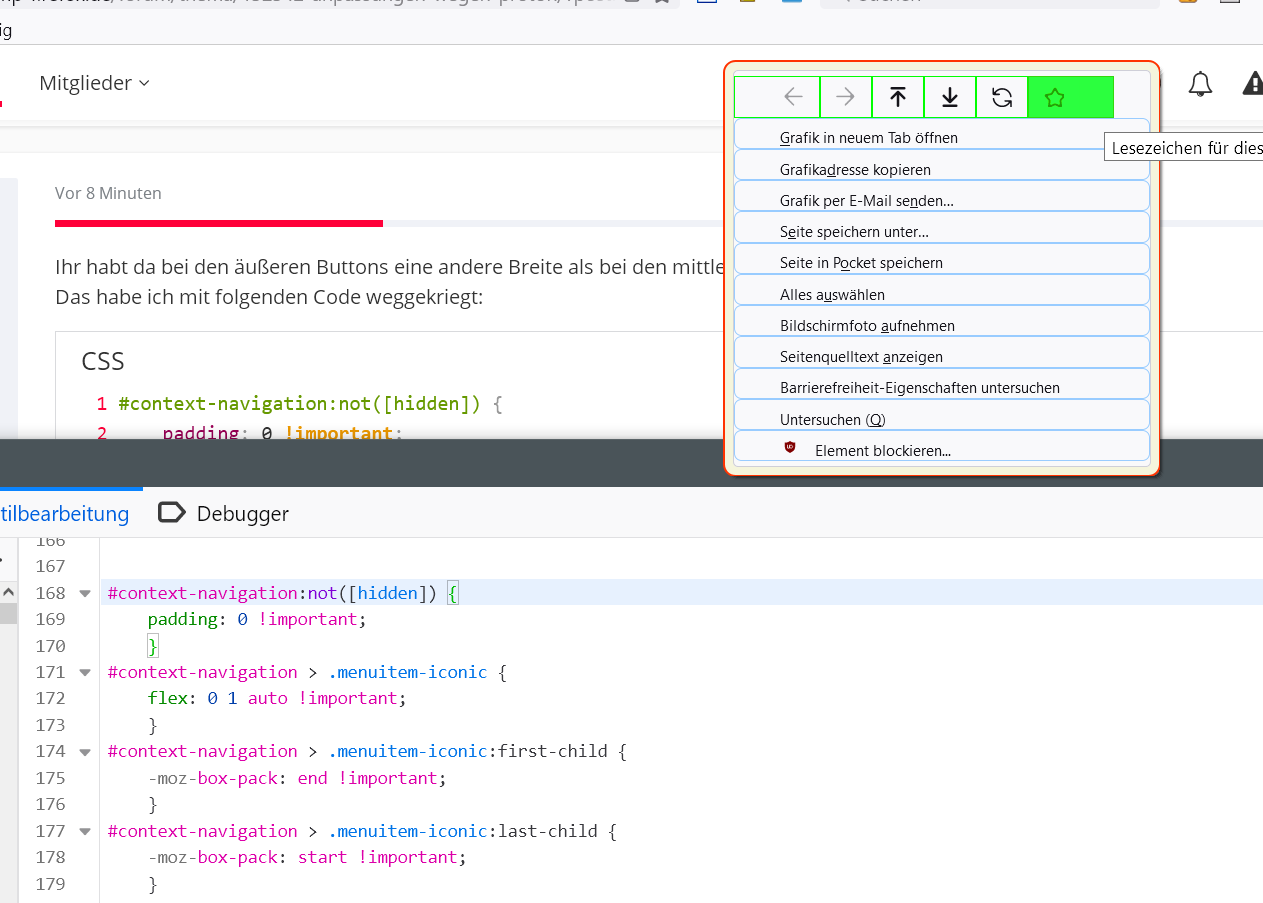This screenshot has width=1263, height=903.
Task: Click the scrollbar up arrow beside editor
Action: (8, 591)
